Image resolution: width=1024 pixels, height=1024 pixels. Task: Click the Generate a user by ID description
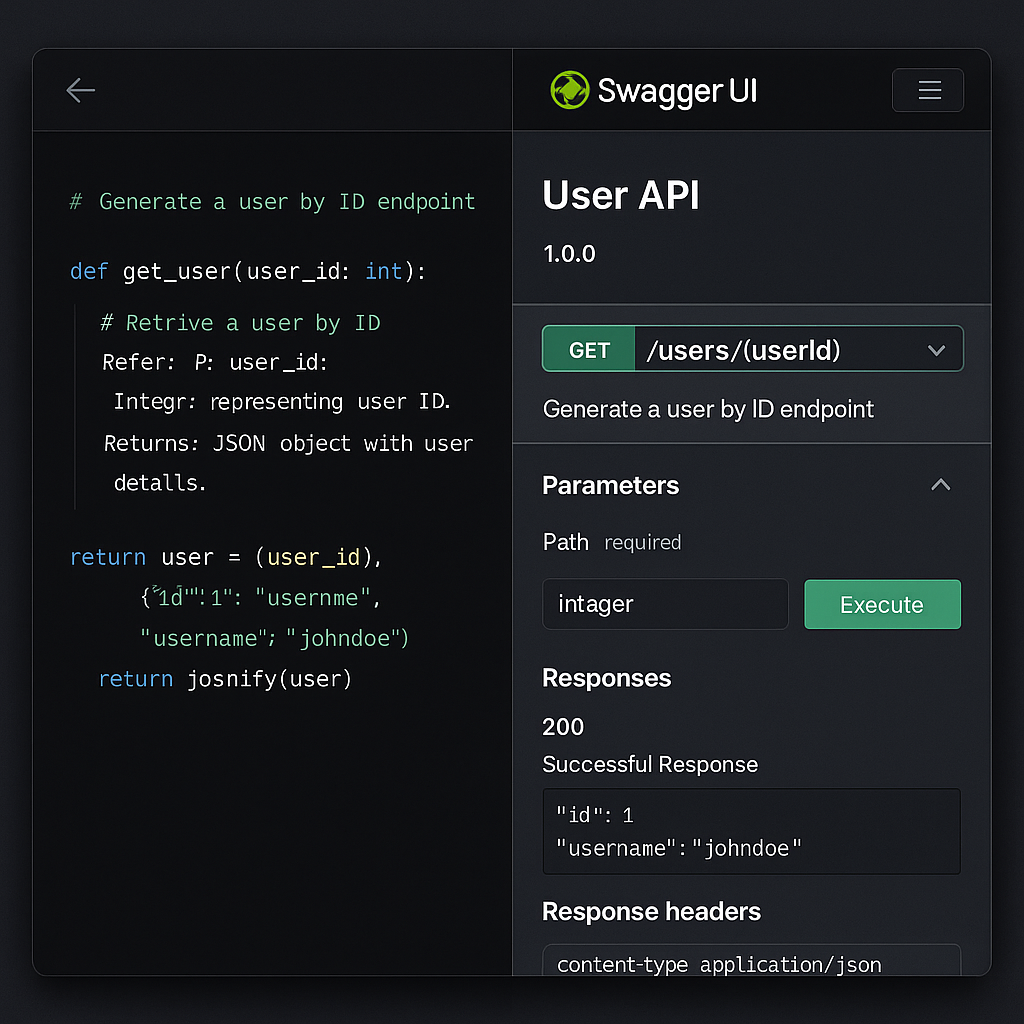[708, 409]
